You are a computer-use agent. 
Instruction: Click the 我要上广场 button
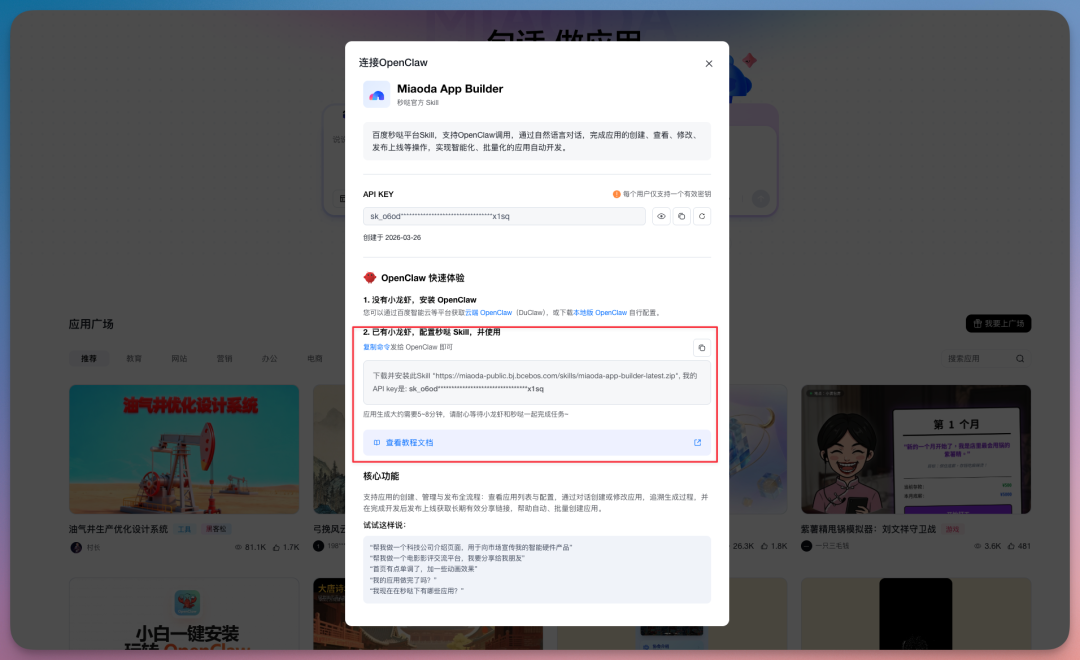(x=997, y=323)
